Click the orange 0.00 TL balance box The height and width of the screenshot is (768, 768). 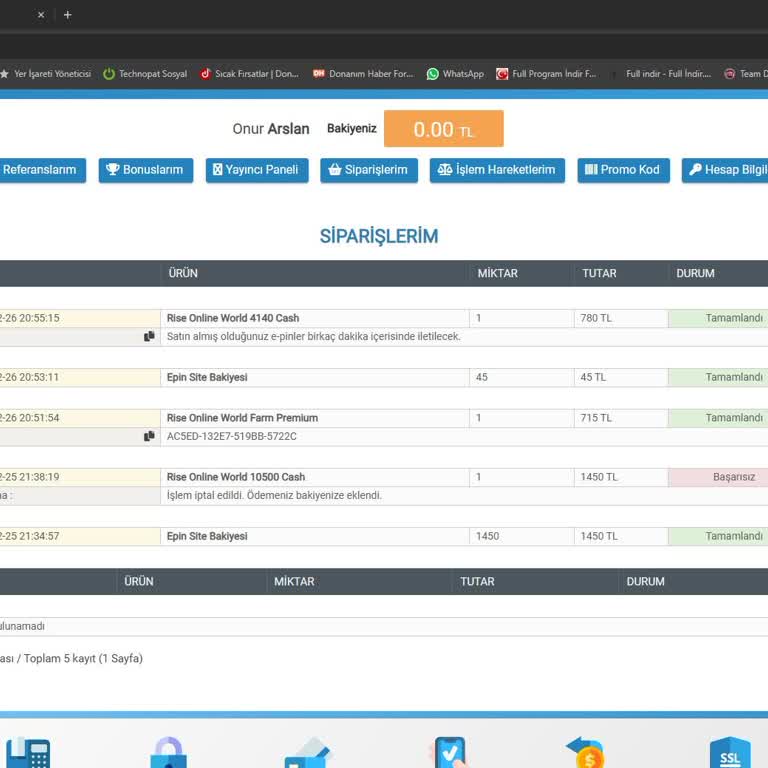tap(444, 129)
